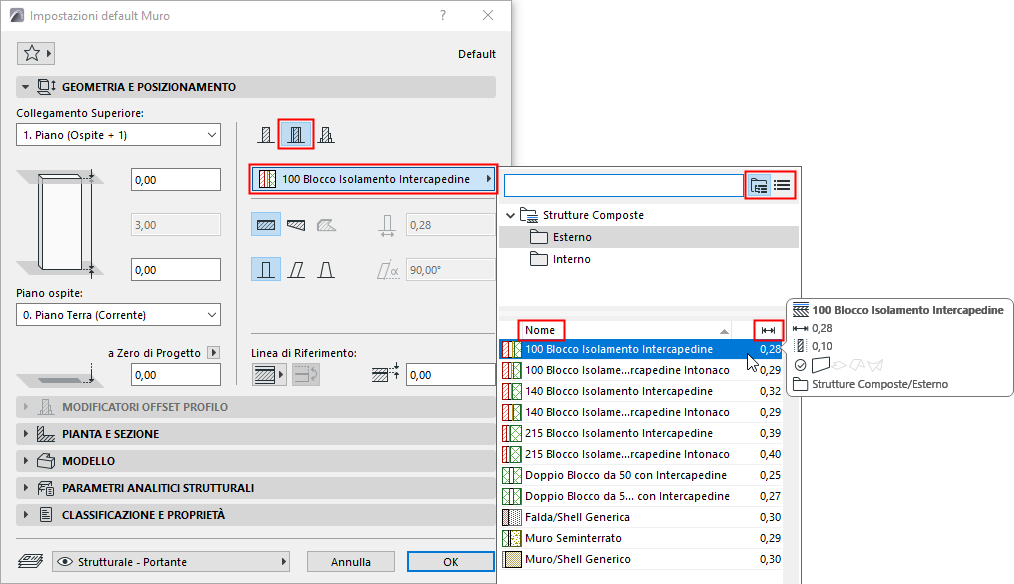The image size is (1014, 584).
Task: Open the layer selector Strutturale - Portante
Action: pos(171,561)
